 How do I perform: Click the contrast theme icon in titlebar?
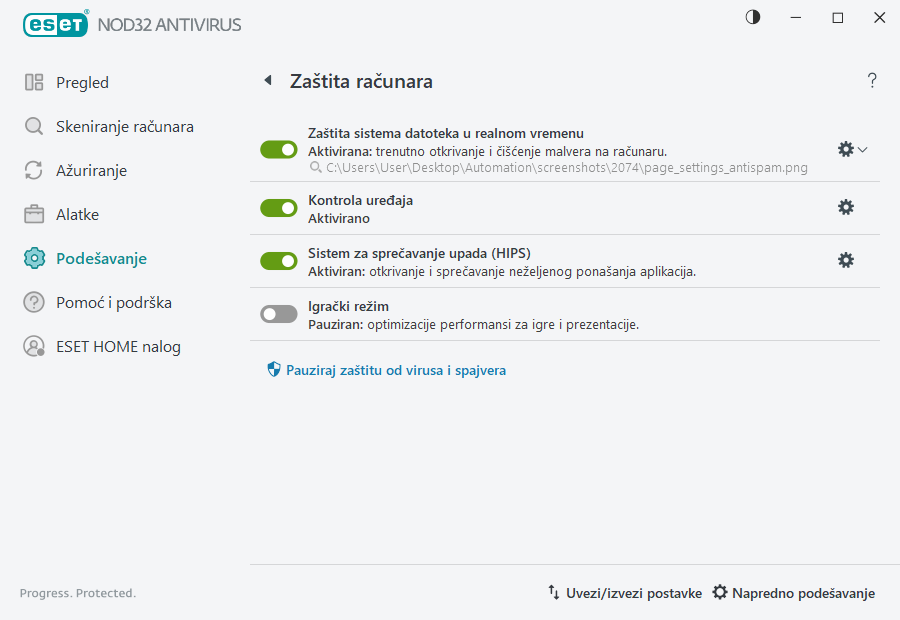click(x=752, y=17)
